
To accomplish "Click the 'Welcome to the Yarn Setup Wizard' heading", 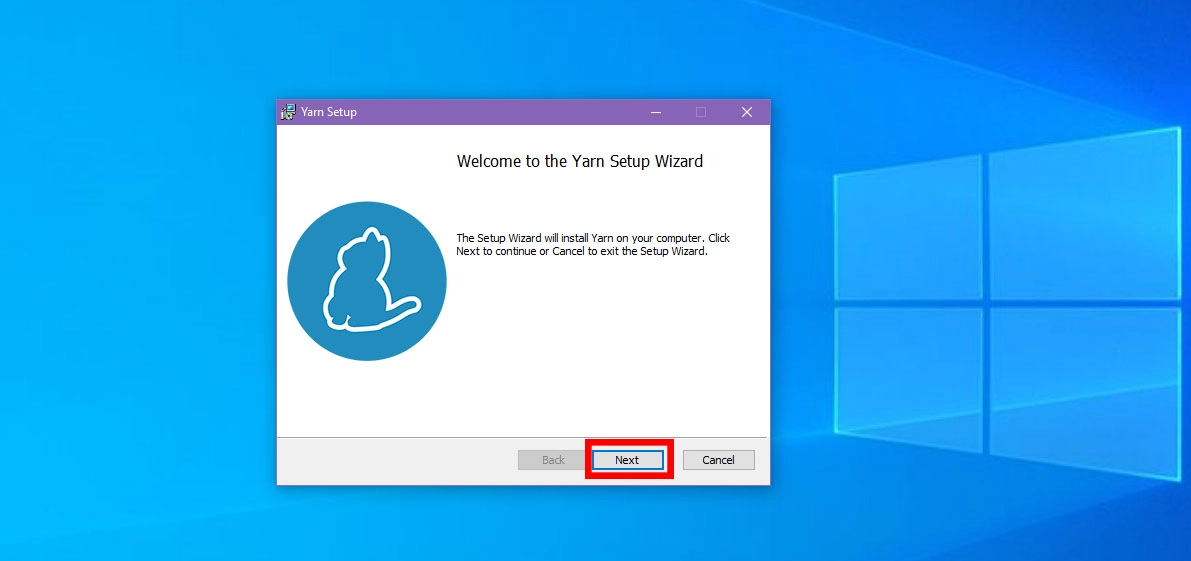I will pos(580,161).
